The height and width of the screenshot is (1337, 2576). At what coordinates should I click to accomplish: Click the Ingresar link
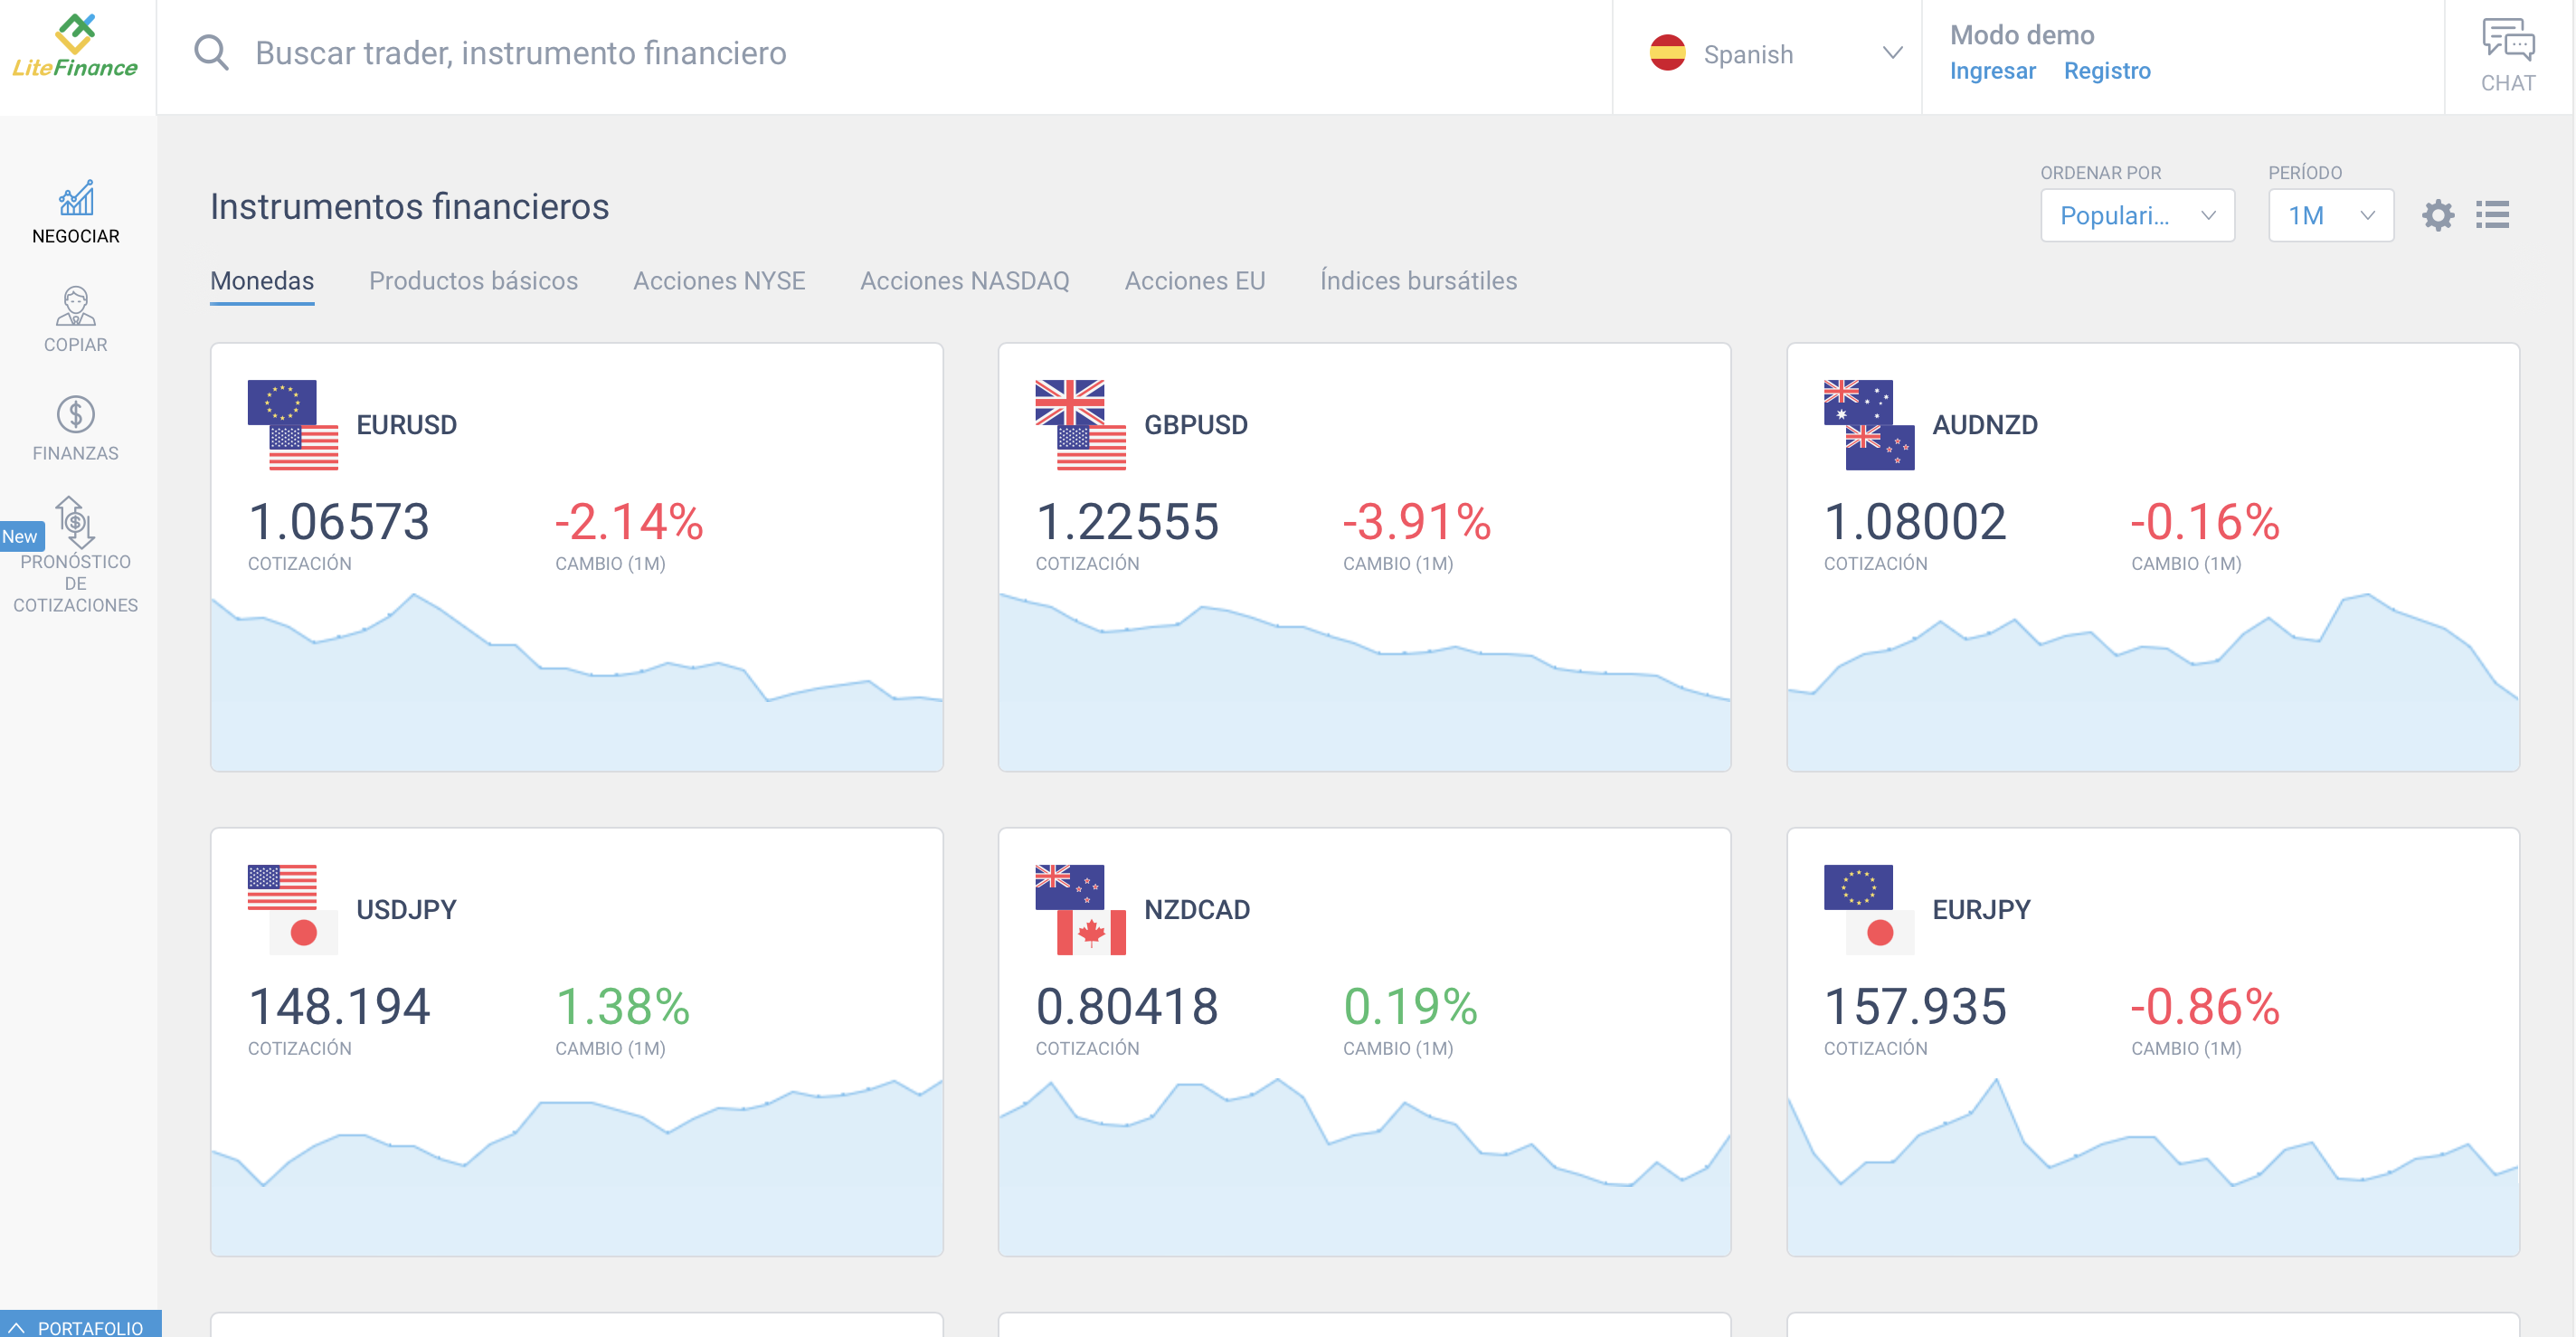[x=1991, y=71]
